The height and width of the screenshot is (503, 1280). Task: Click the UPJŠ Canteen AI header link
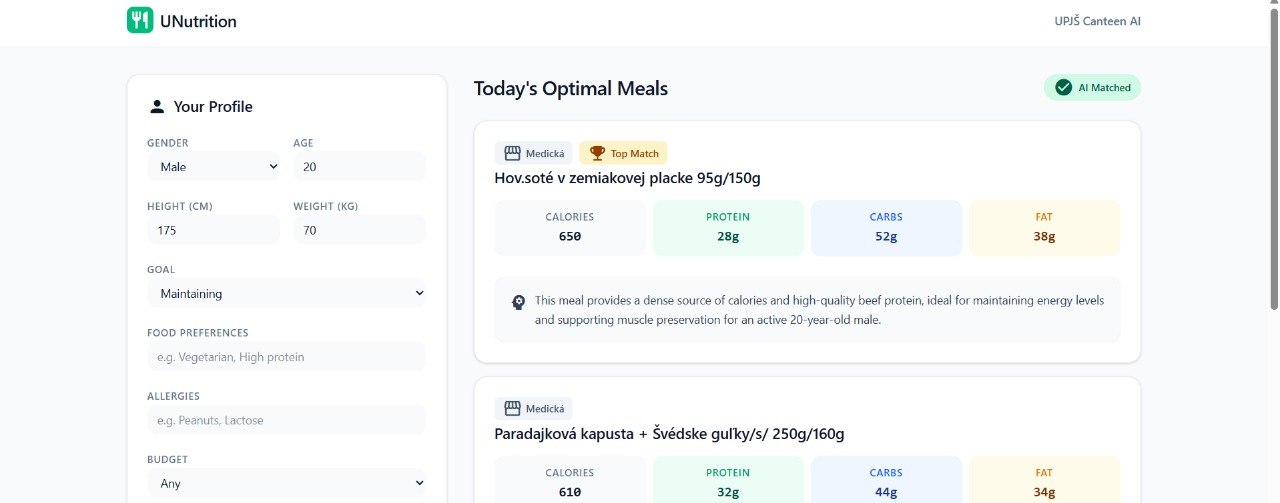click(x=1097, y=21)
